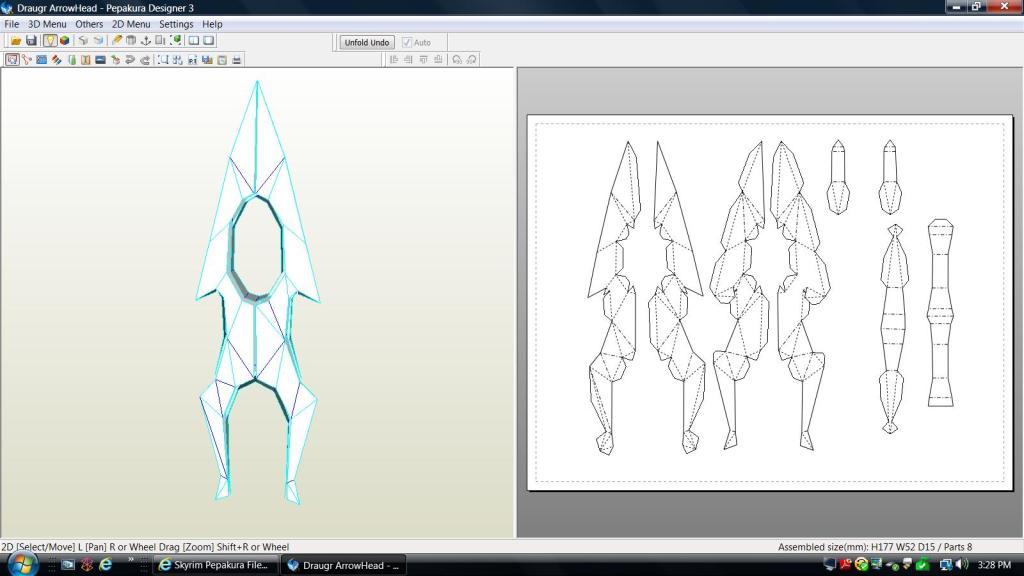1024x576 pixels.
Task: Click the rotate clockwise icon
Action: [x=472, y=59]
